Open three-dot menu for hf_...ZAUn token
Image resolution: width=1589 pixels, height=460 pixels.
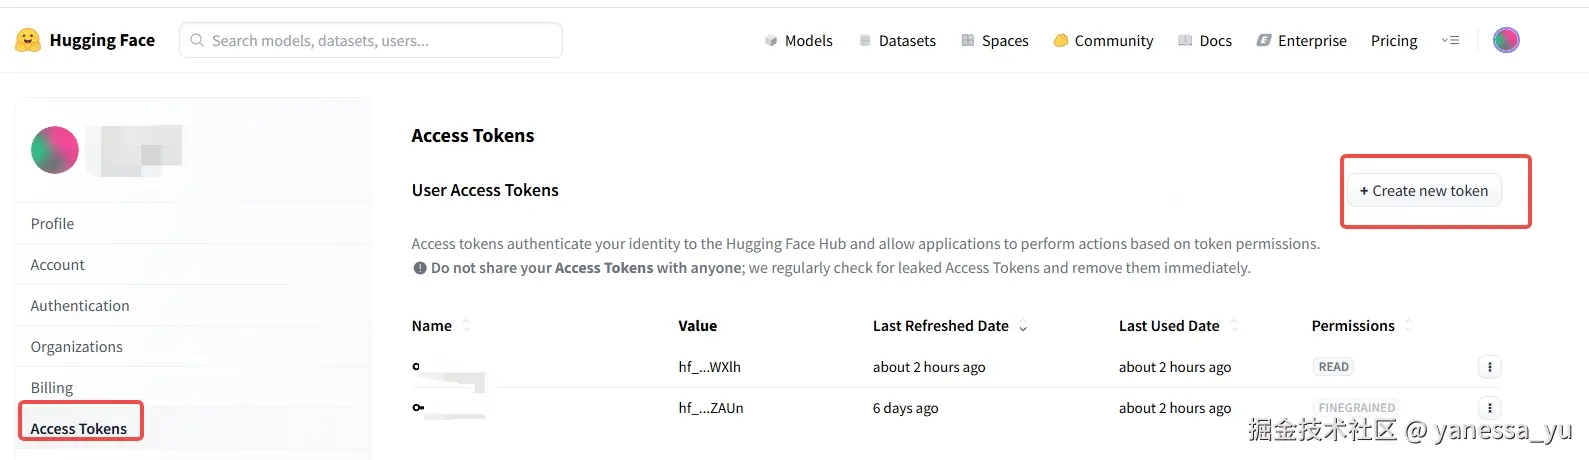tap(1489, 408)
